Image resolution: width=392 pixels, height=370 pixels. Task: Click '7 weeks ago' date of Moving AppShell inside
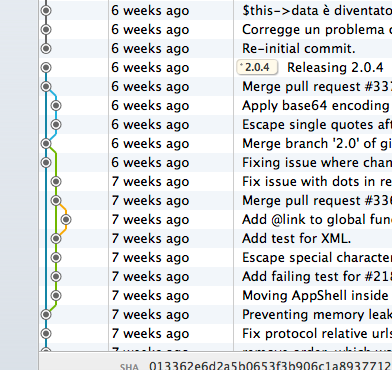150,296
